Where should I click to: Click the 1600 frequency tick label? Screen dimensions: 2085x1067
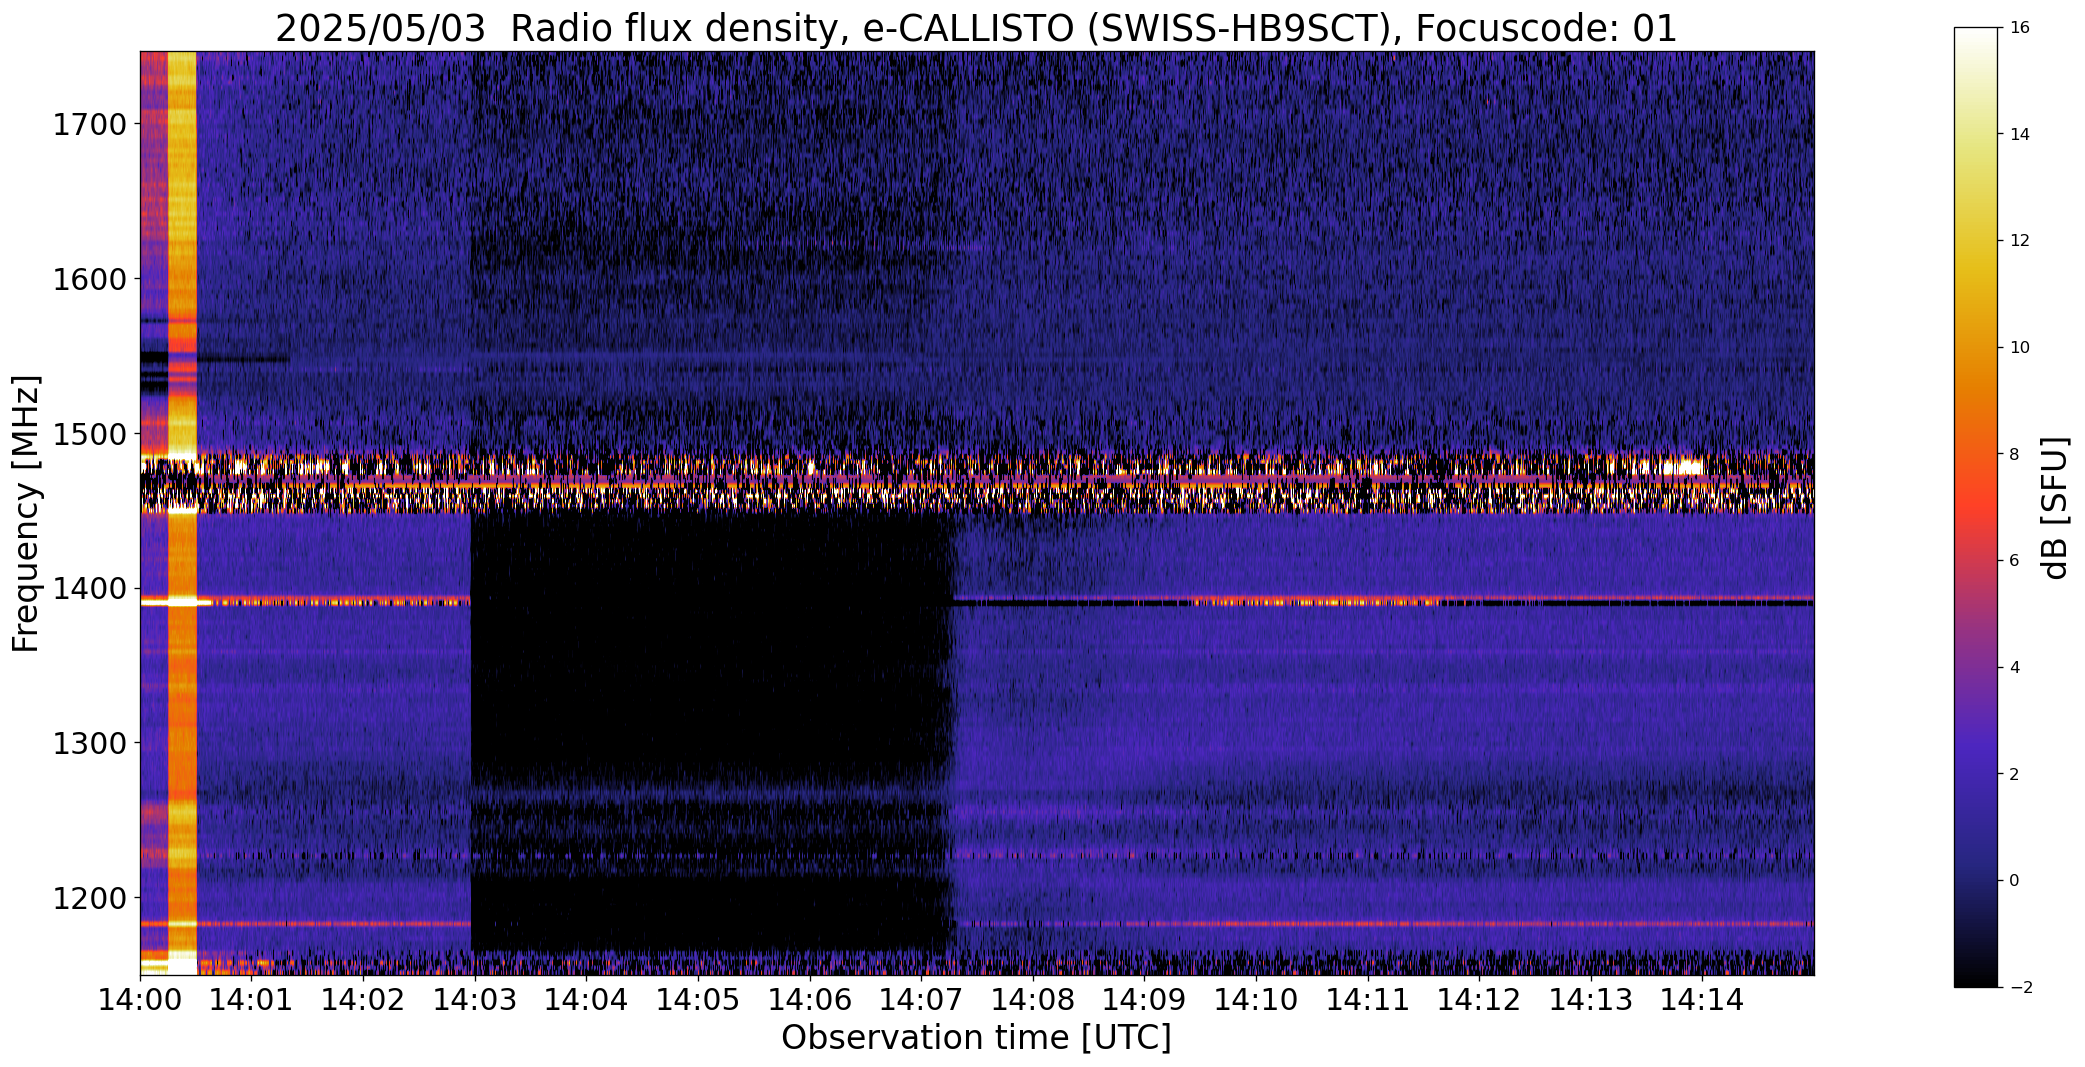coord(90,279)
